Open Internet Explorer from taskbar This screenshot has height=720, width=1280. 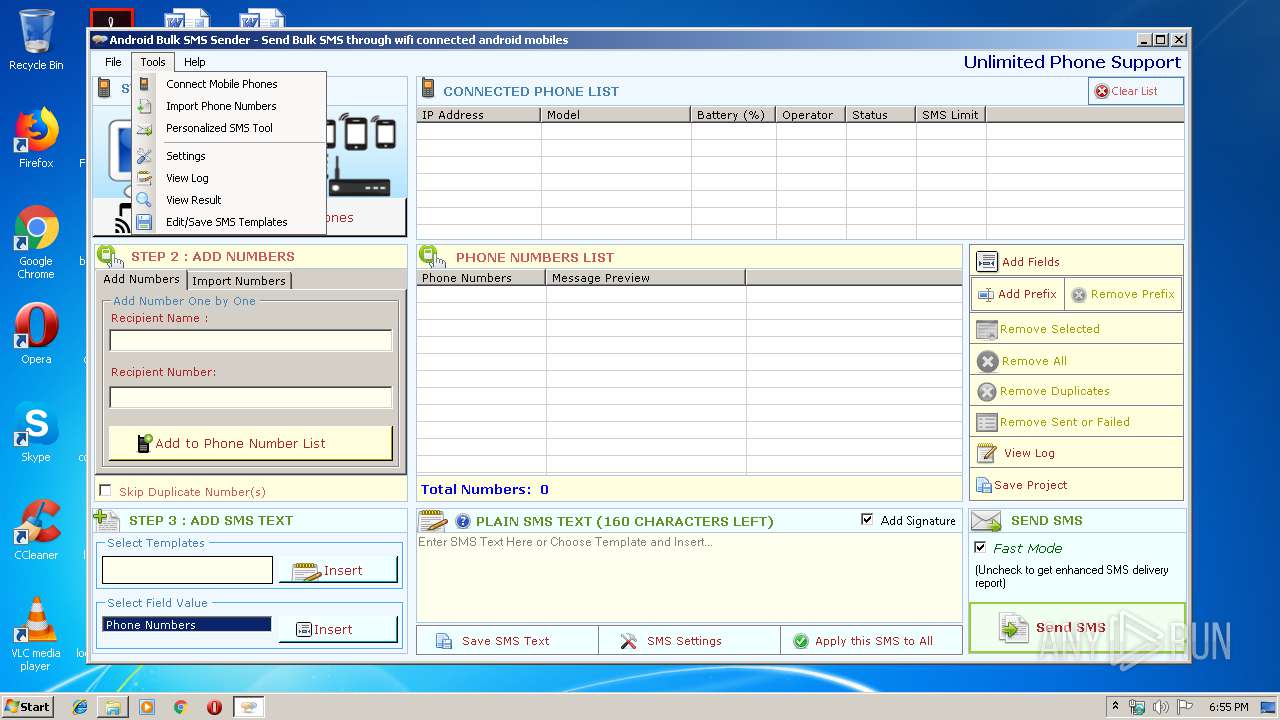[80, 707]
